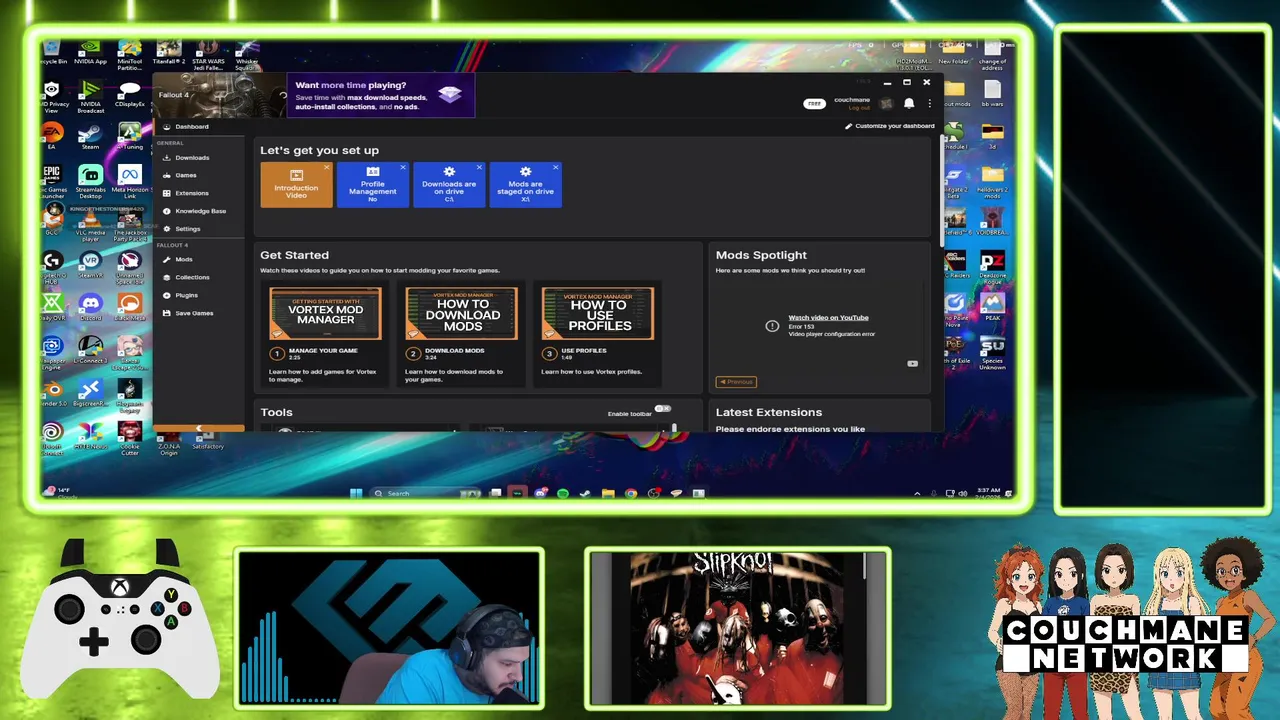Play the Vortex Mod Manager intro video thumbnail

pos(325,314)
